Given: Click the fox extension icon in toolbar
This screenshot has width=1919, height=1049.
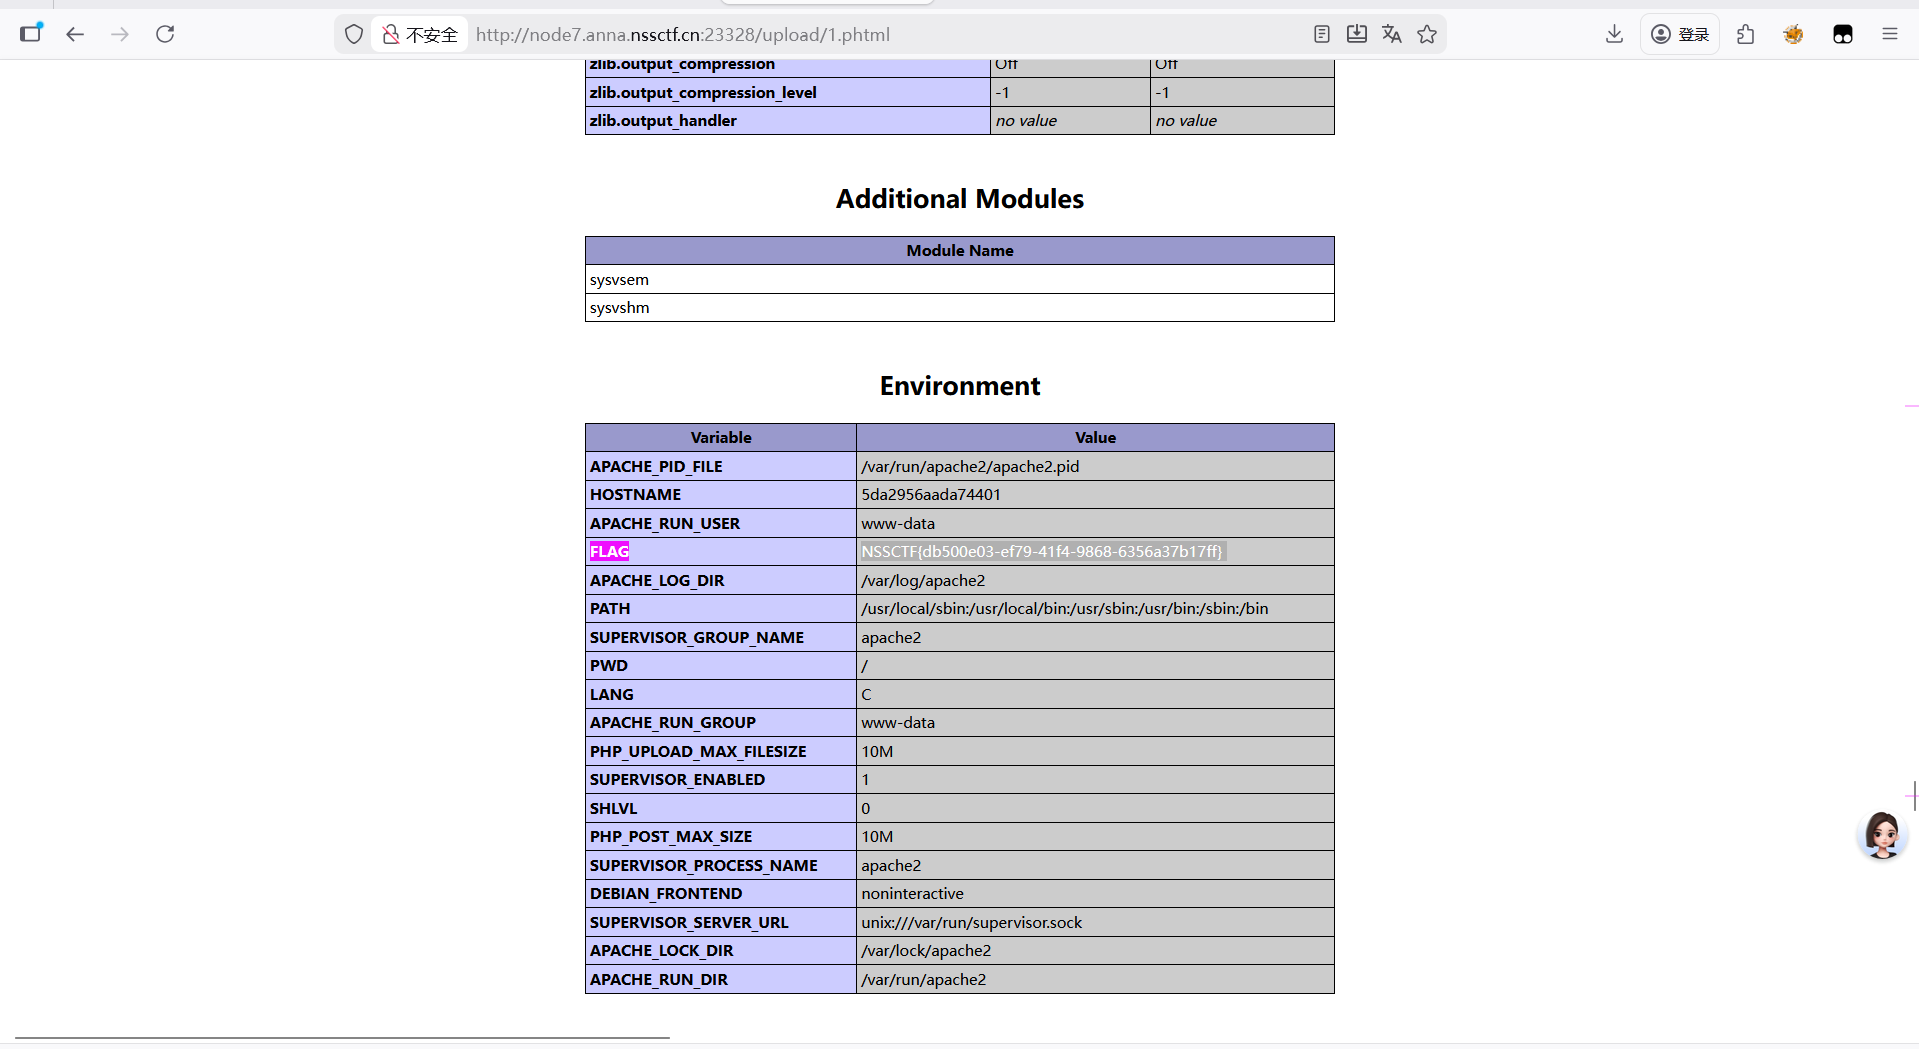Looking at the screenshot, I should click(x=1793, y=34).
